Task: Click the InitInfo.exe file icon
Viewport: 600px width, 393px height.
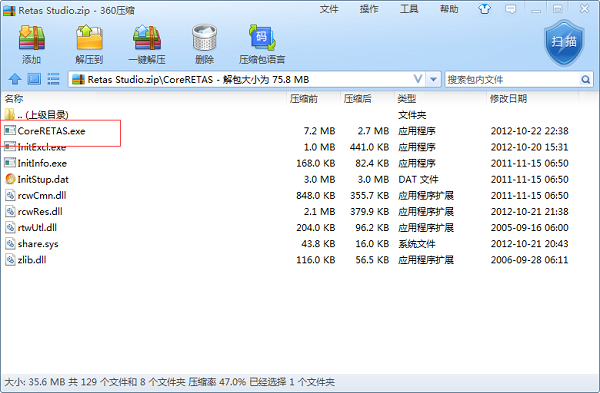Action: (x=10, y=163)
